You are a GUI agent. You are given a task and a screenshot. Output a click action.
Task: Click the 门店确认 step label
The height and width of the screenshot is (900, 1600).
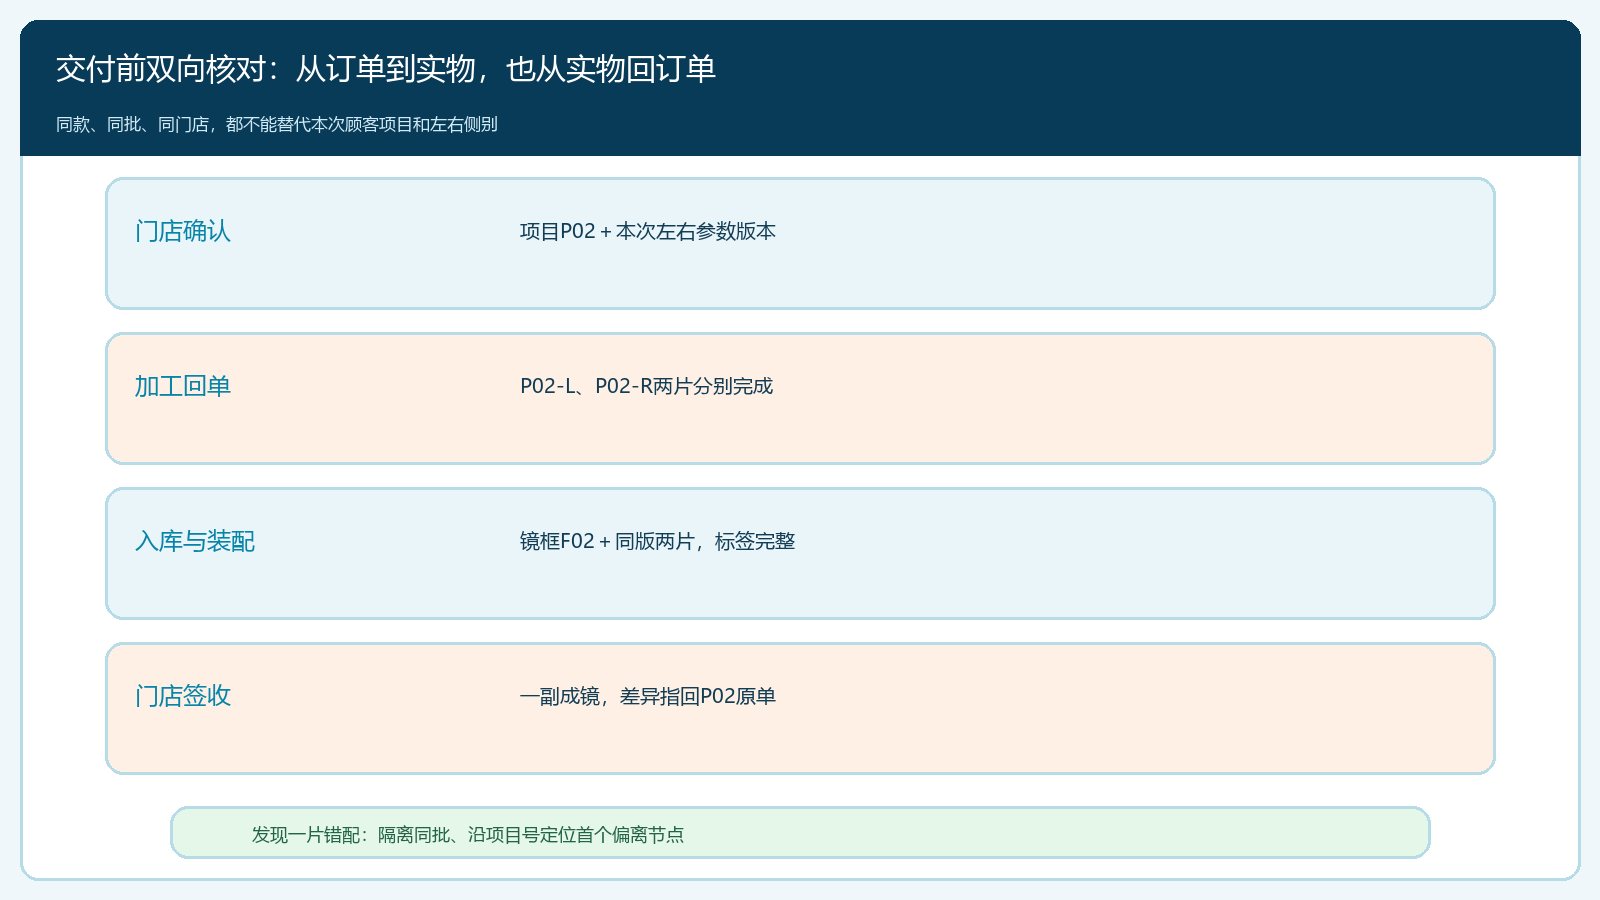(183, 231)
